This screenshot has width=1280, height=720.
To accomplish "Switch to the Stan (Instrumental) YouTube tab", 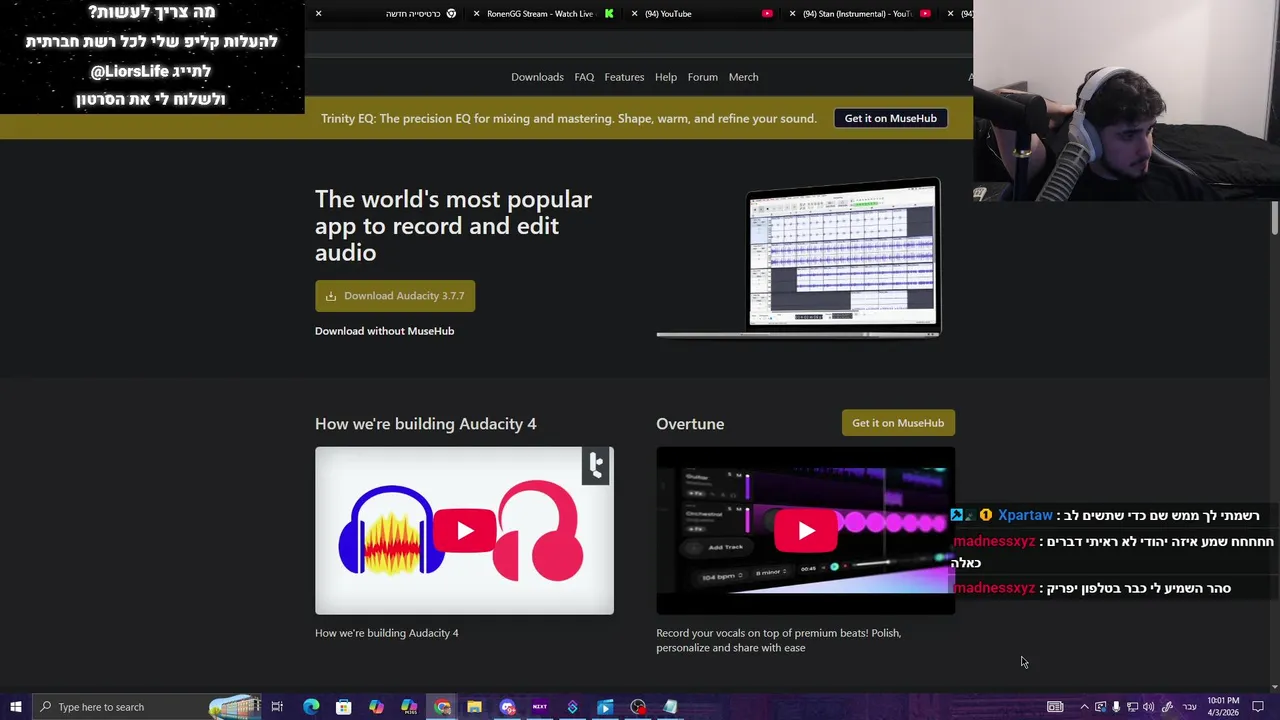I will click(x=860, y=14).
